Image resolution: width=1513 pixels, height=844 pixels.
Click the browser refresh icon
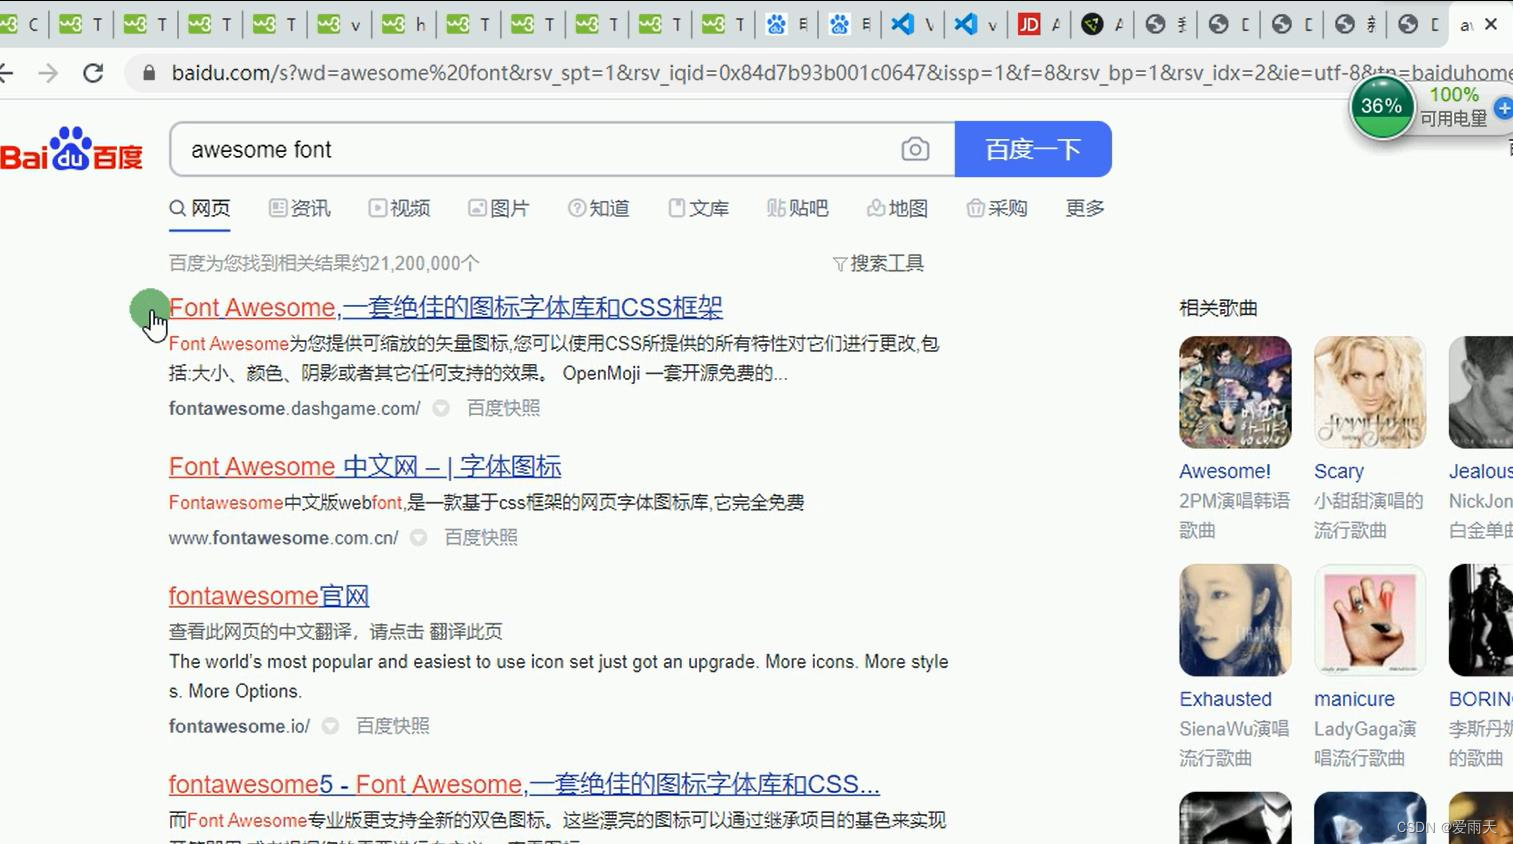93,72
